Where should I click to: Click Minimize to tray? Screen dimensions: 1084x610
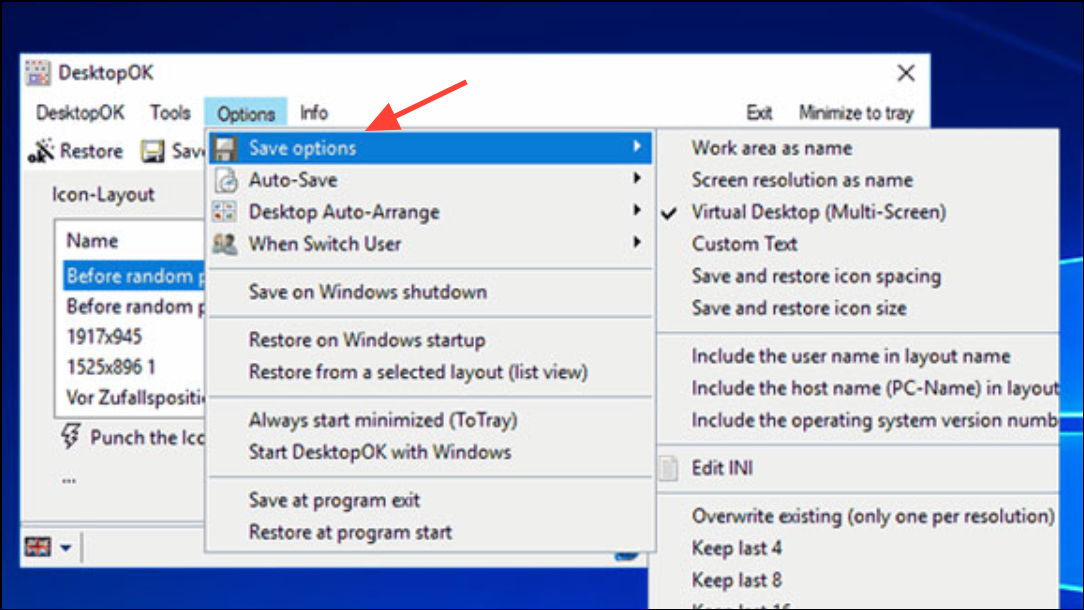[856, 113]
